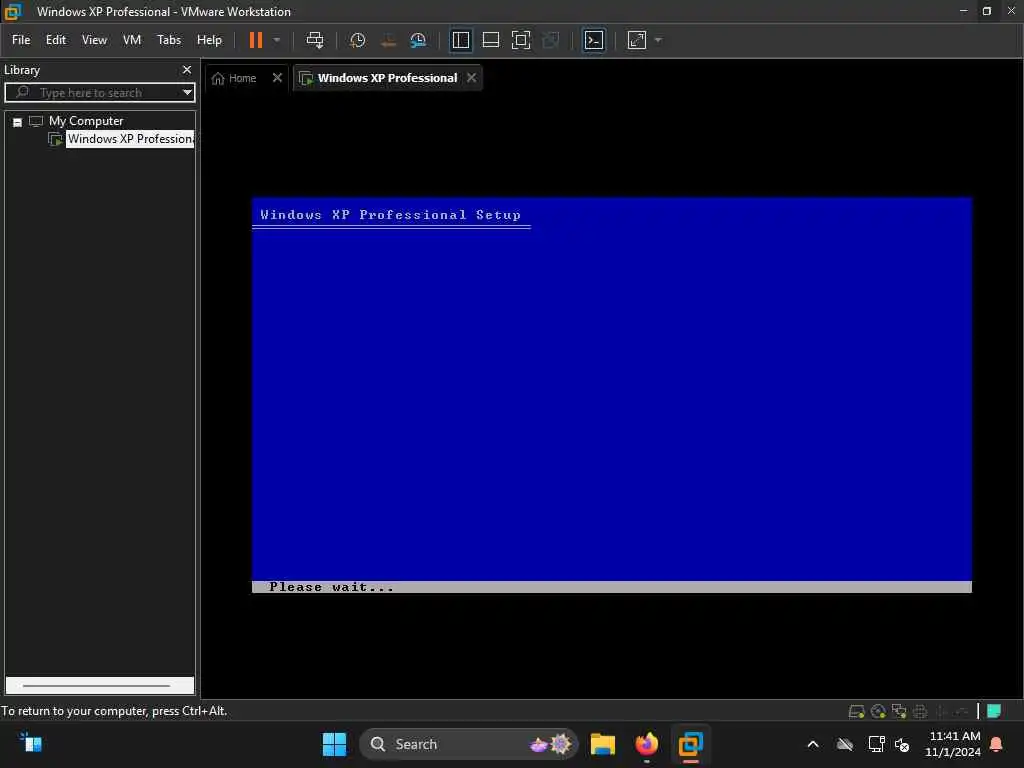Screen dimensions: 1024x768
Task: Open the Help menu
Action: (209, 40)
